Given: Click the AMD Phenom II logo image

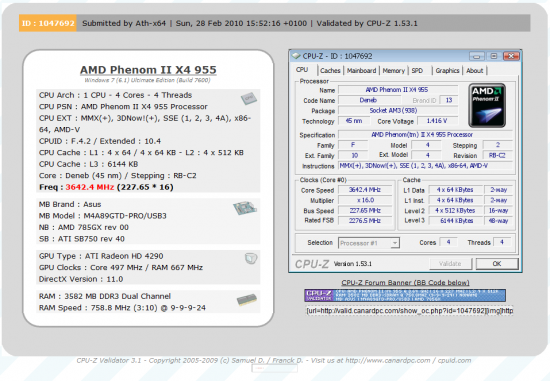Looking at the screenshot, I should coord(487,105).
